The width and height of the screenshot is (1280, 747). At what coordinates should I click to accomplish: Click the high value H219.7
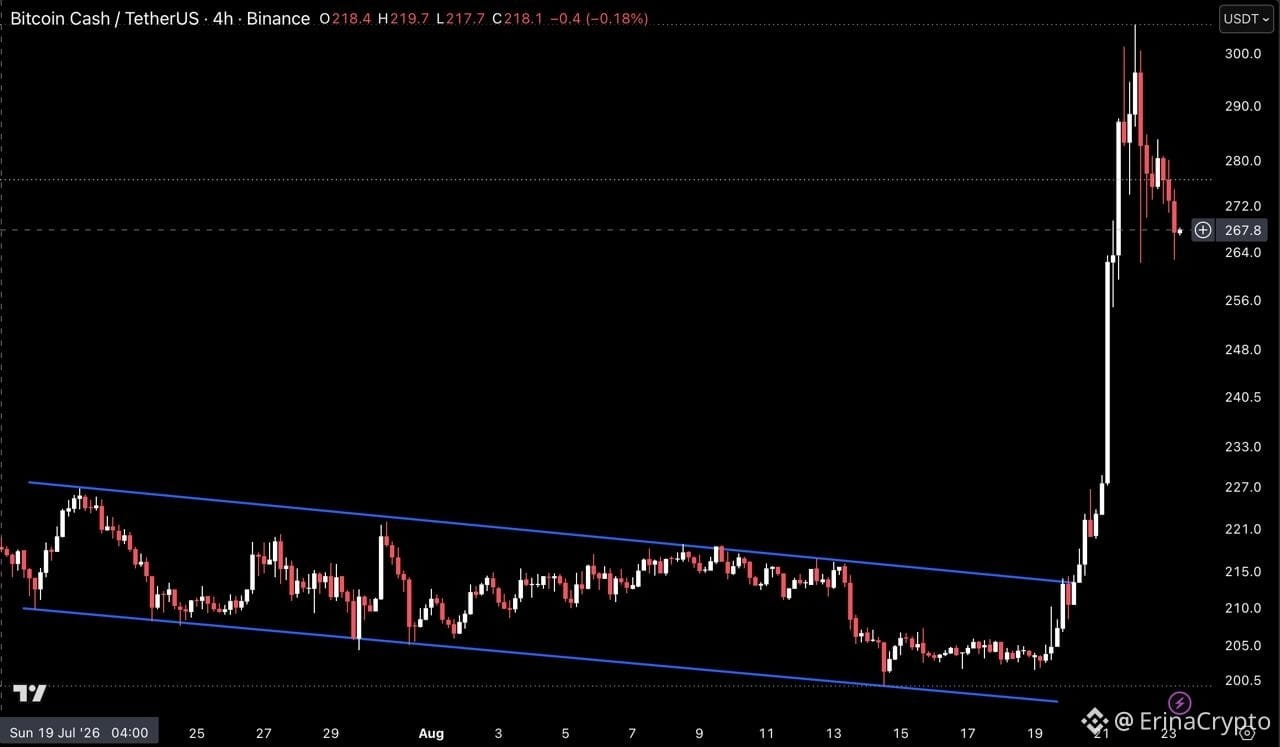click(403, 19)
